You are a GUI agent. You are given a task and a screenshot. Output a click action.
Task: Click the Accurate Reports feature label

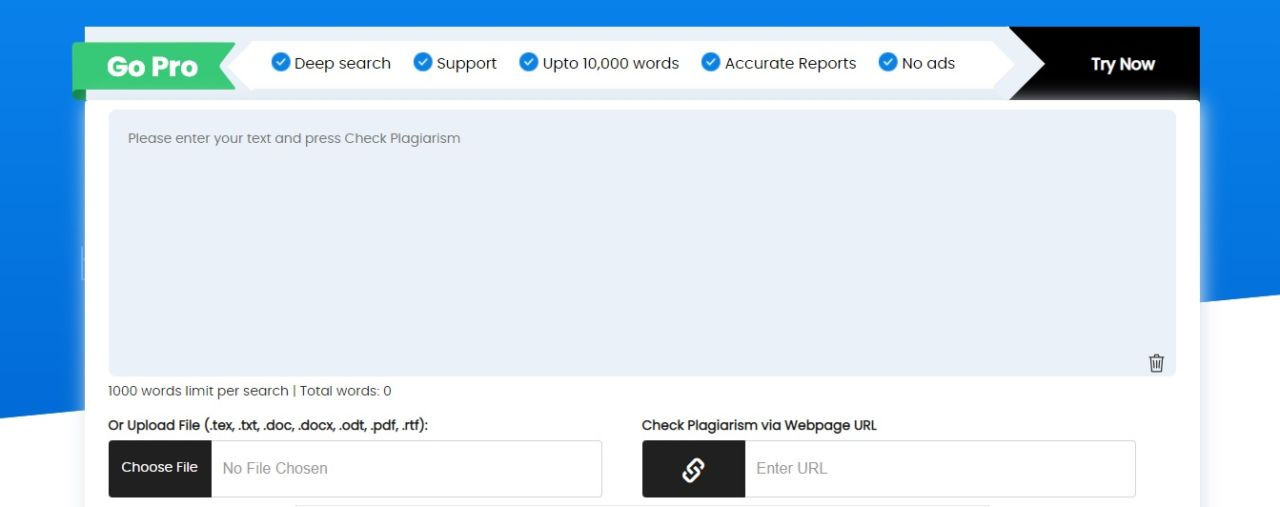[791, 63]
